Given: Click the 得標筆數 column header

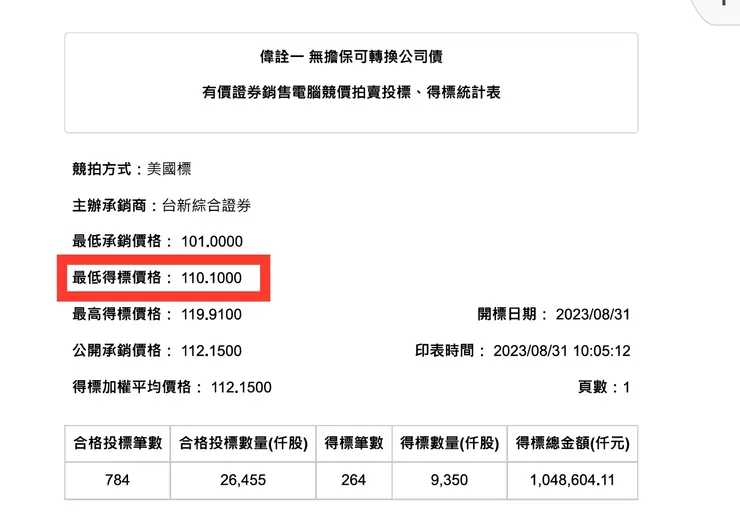Looking at the screenshot, I should (353, 443).
